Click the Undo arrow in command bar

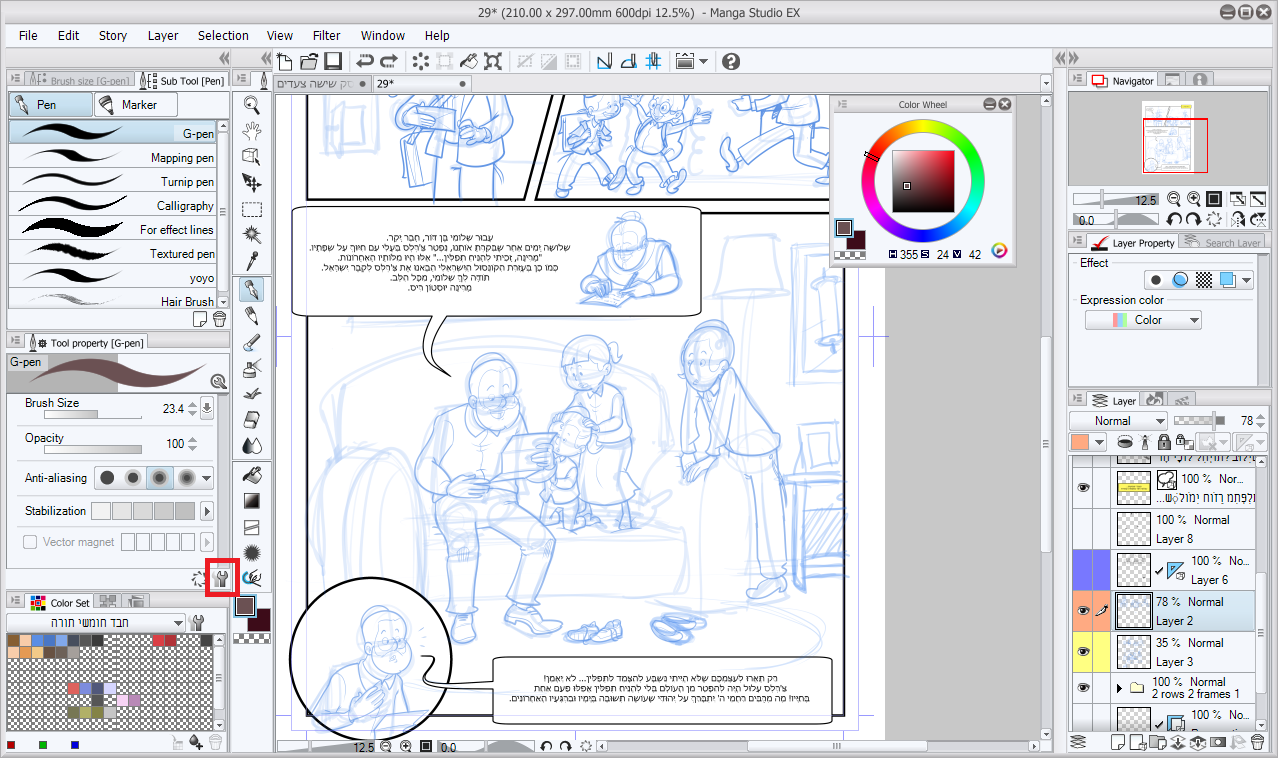[366, 61]
